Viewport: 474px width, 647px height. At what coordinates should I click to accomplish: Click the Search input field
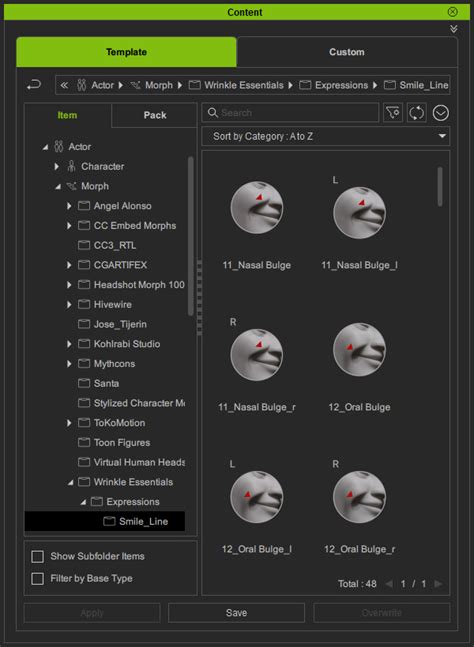[x=290, y=113]
